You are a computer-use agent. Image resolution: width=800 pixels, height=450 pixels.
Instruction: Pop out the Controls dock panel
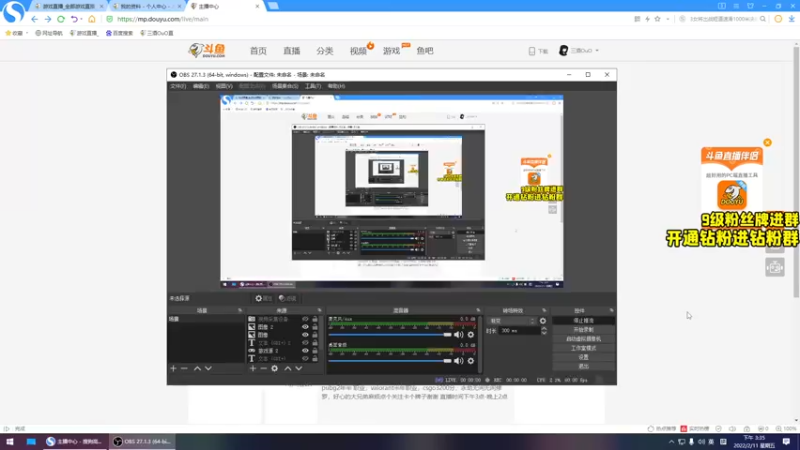pyautogui.click(x=611, y=310)
